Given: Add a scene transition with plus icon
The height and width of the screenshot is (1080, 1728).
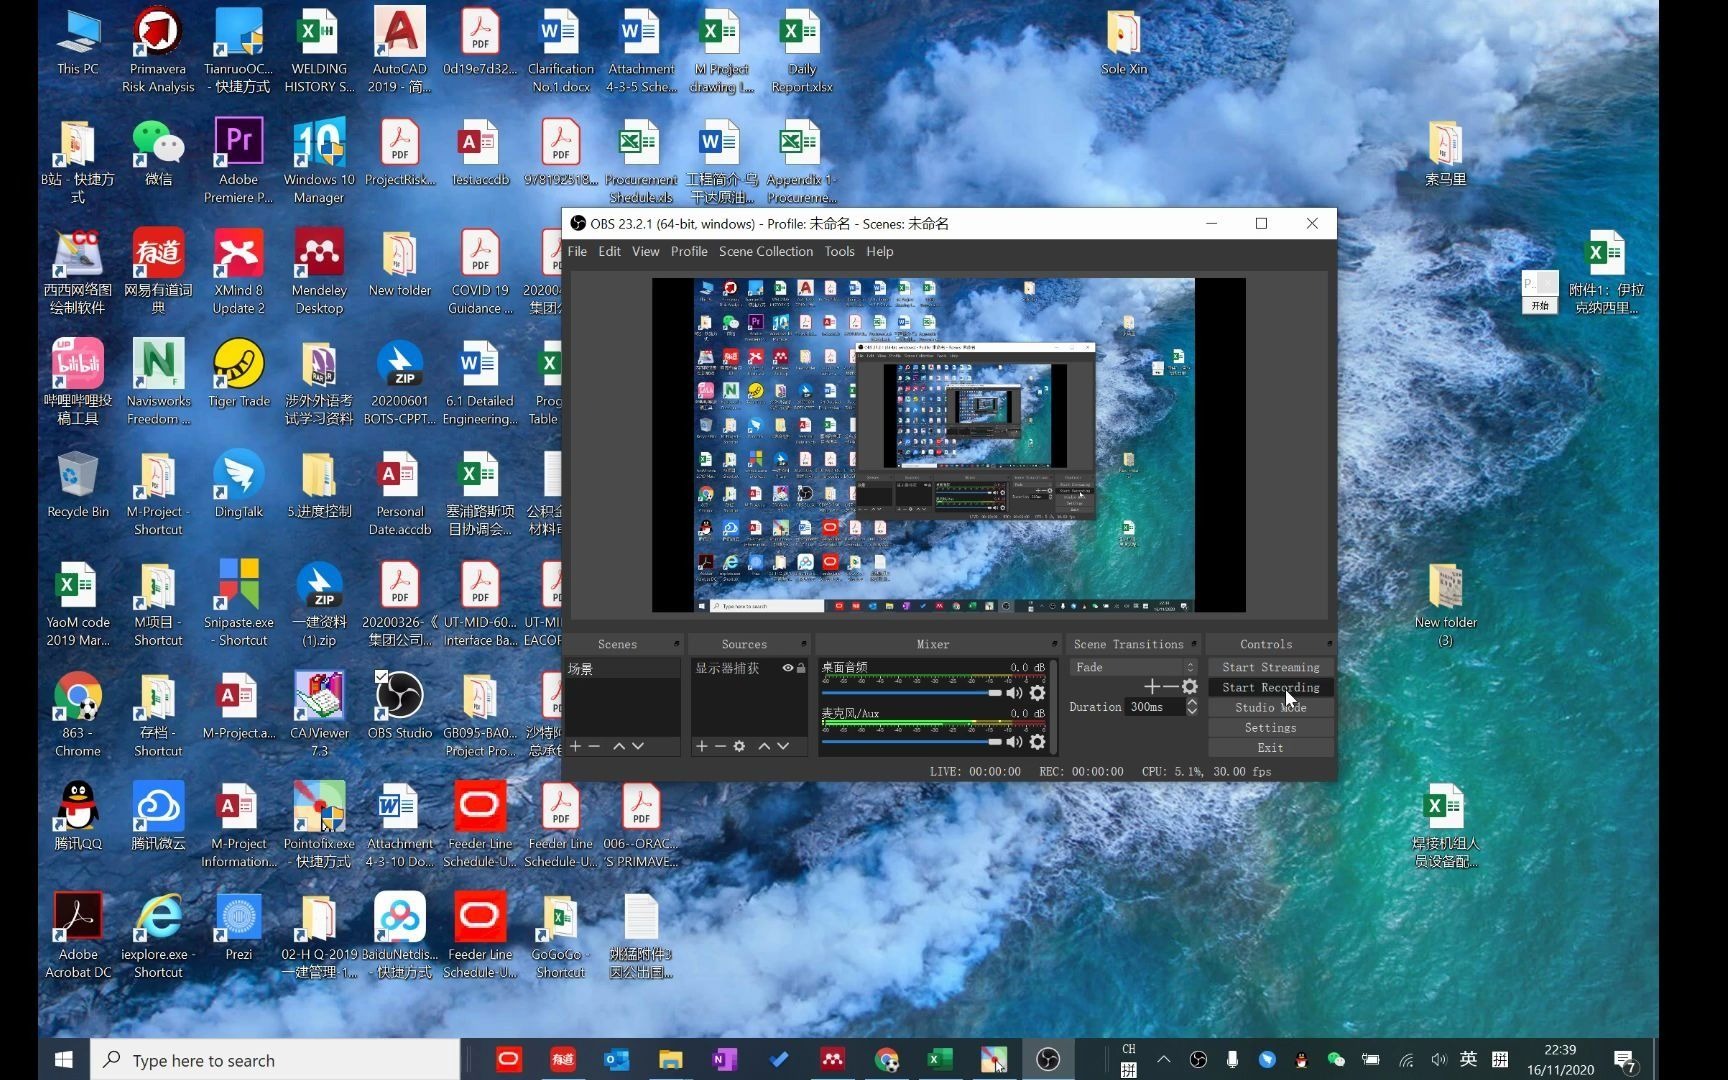Looking at the screenshot, I should coord(1152,686).
